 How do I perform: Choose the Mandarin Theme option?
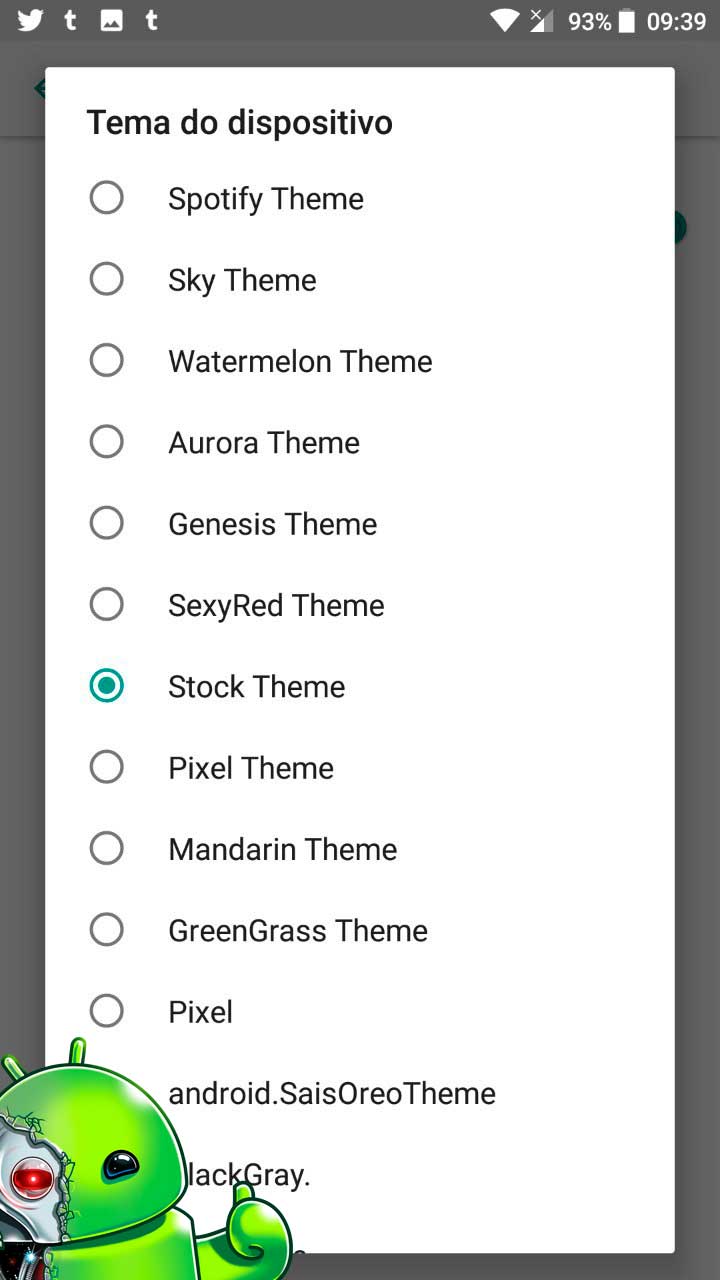(360, 848)
